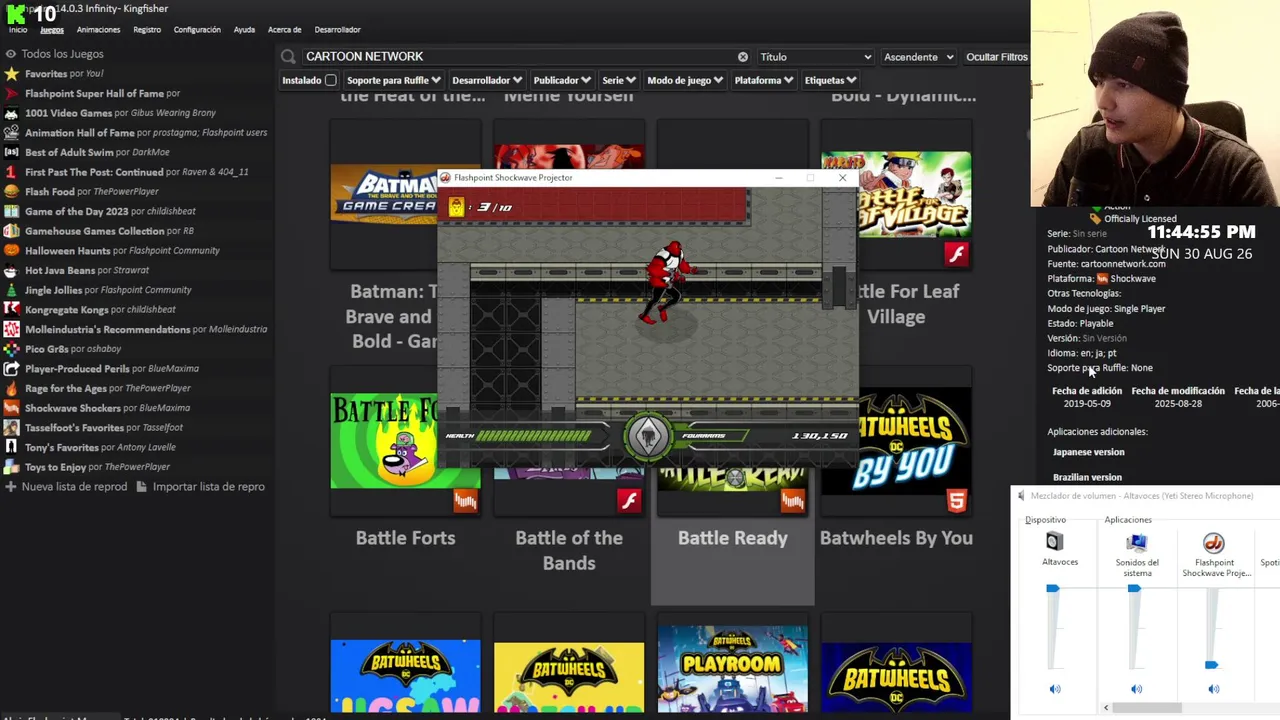Open the Título sort-by dropdown
This screenshot has height=720, width=1280.
815,57
